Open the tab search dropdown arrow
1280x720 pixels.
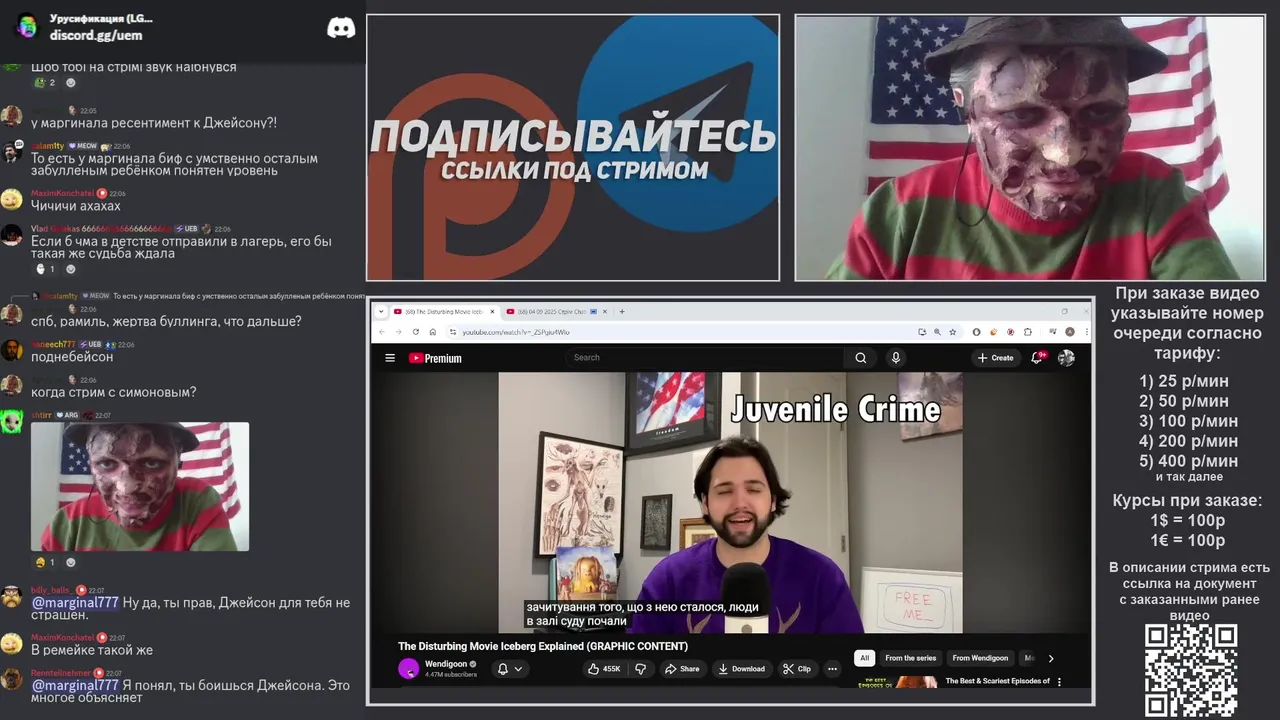click(381, 311)
